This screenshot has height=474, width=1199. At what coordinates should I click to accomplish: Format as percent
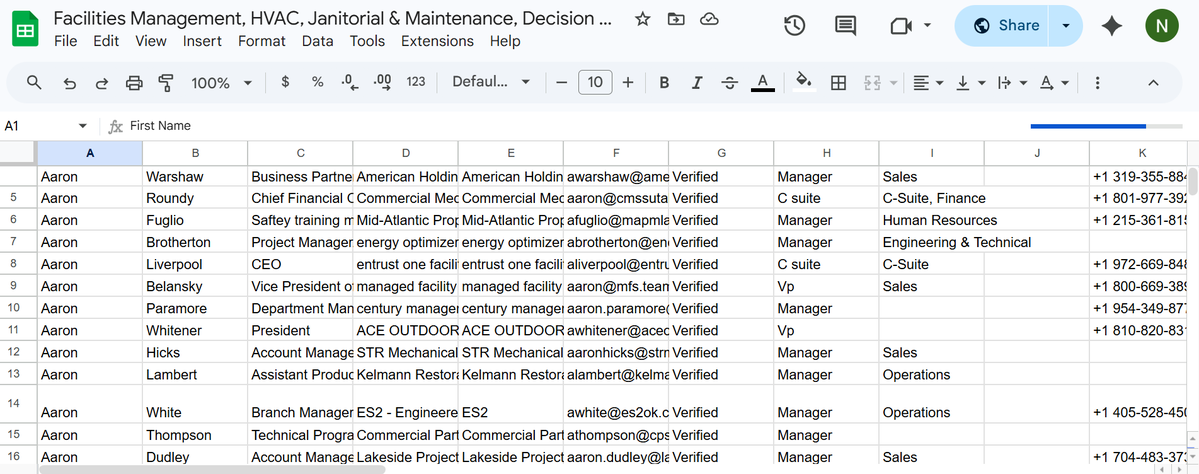[x=317, y=82]
